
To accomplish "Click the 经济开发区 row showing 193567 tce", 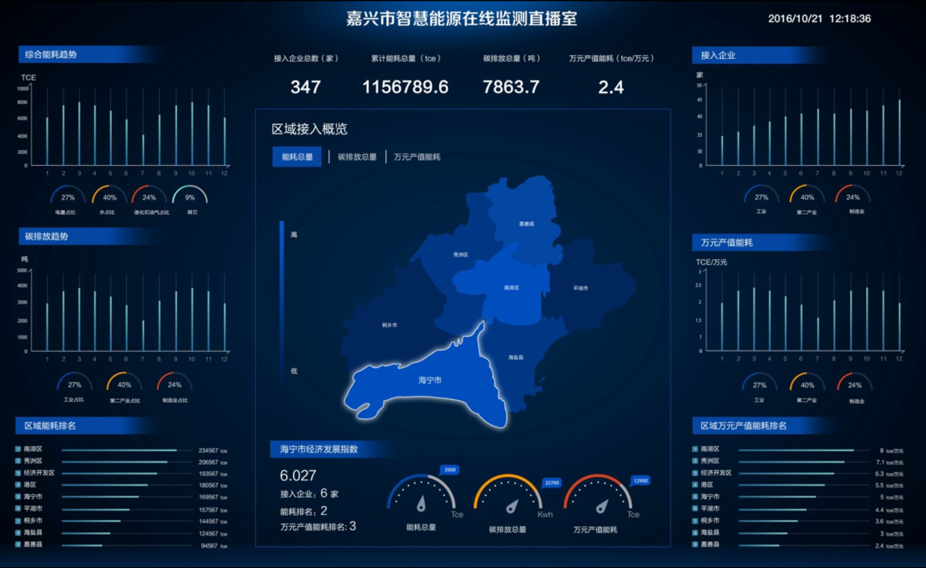I will pos(121,474).
